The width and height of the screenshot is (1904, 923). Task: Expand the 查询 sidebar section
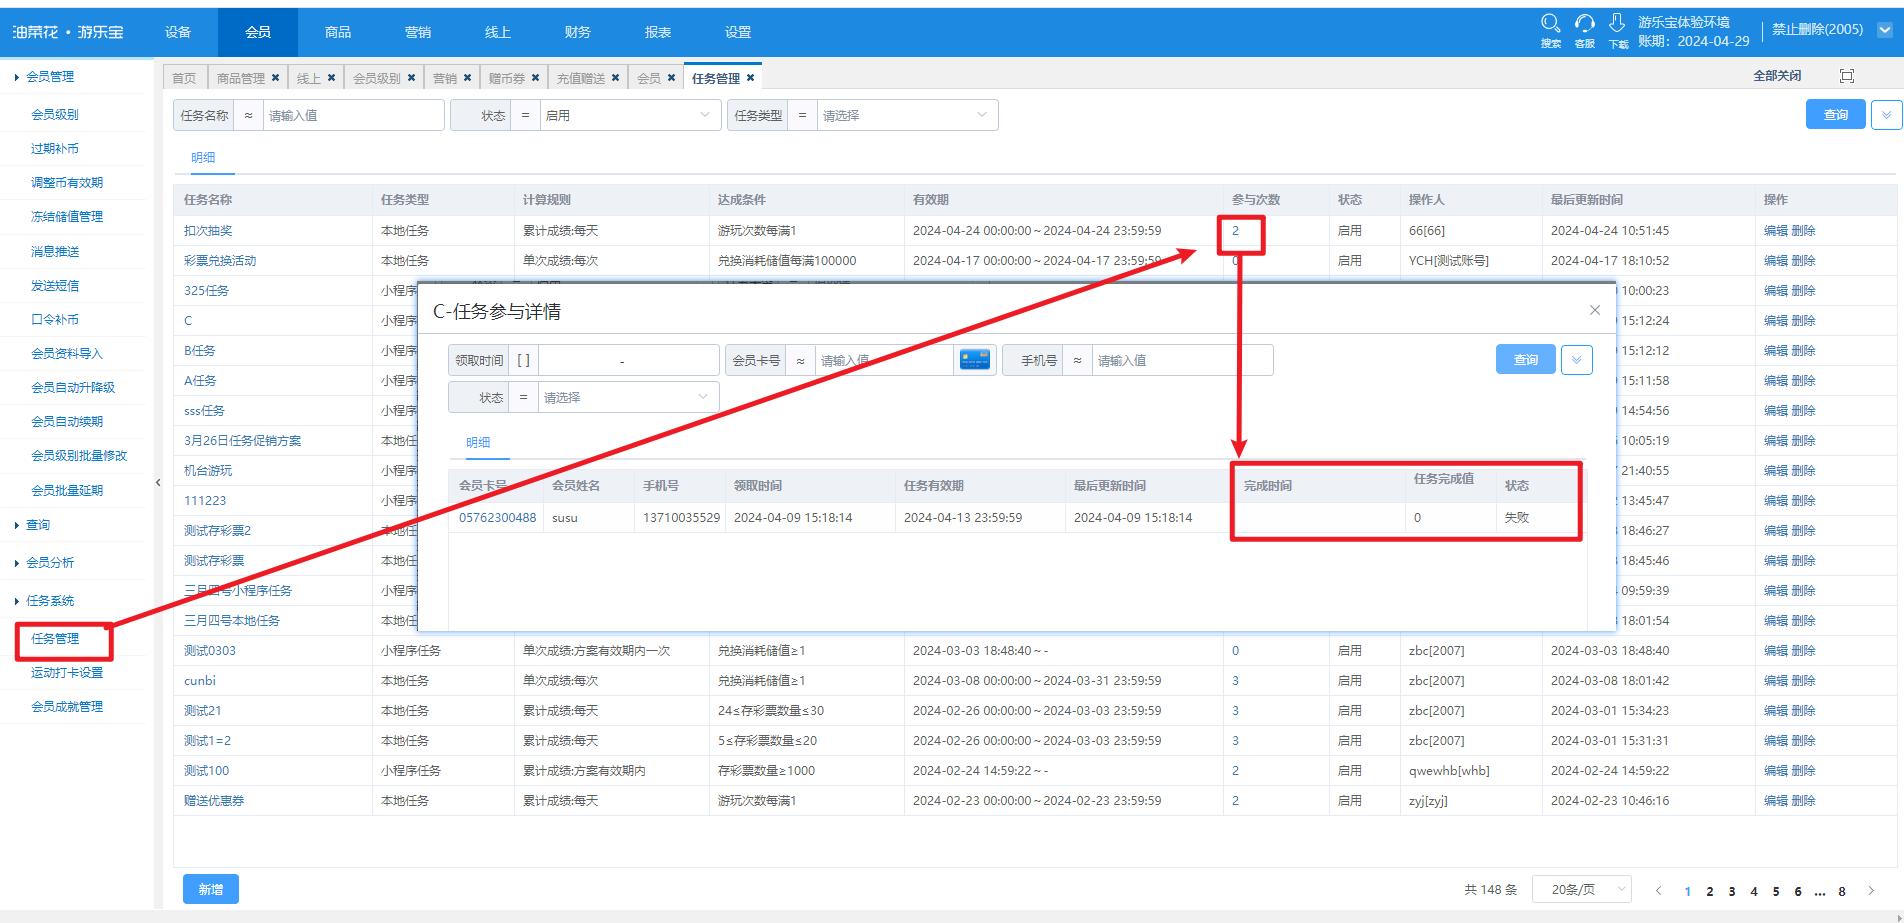(37, 524)
